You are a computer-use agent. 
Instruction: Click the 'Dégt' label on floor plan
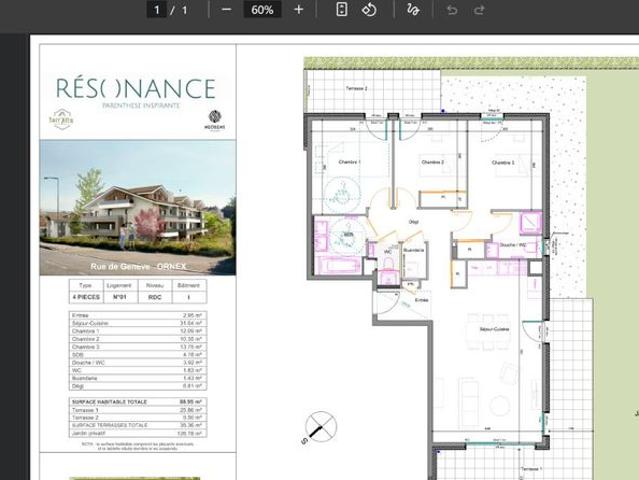point(413,222)
